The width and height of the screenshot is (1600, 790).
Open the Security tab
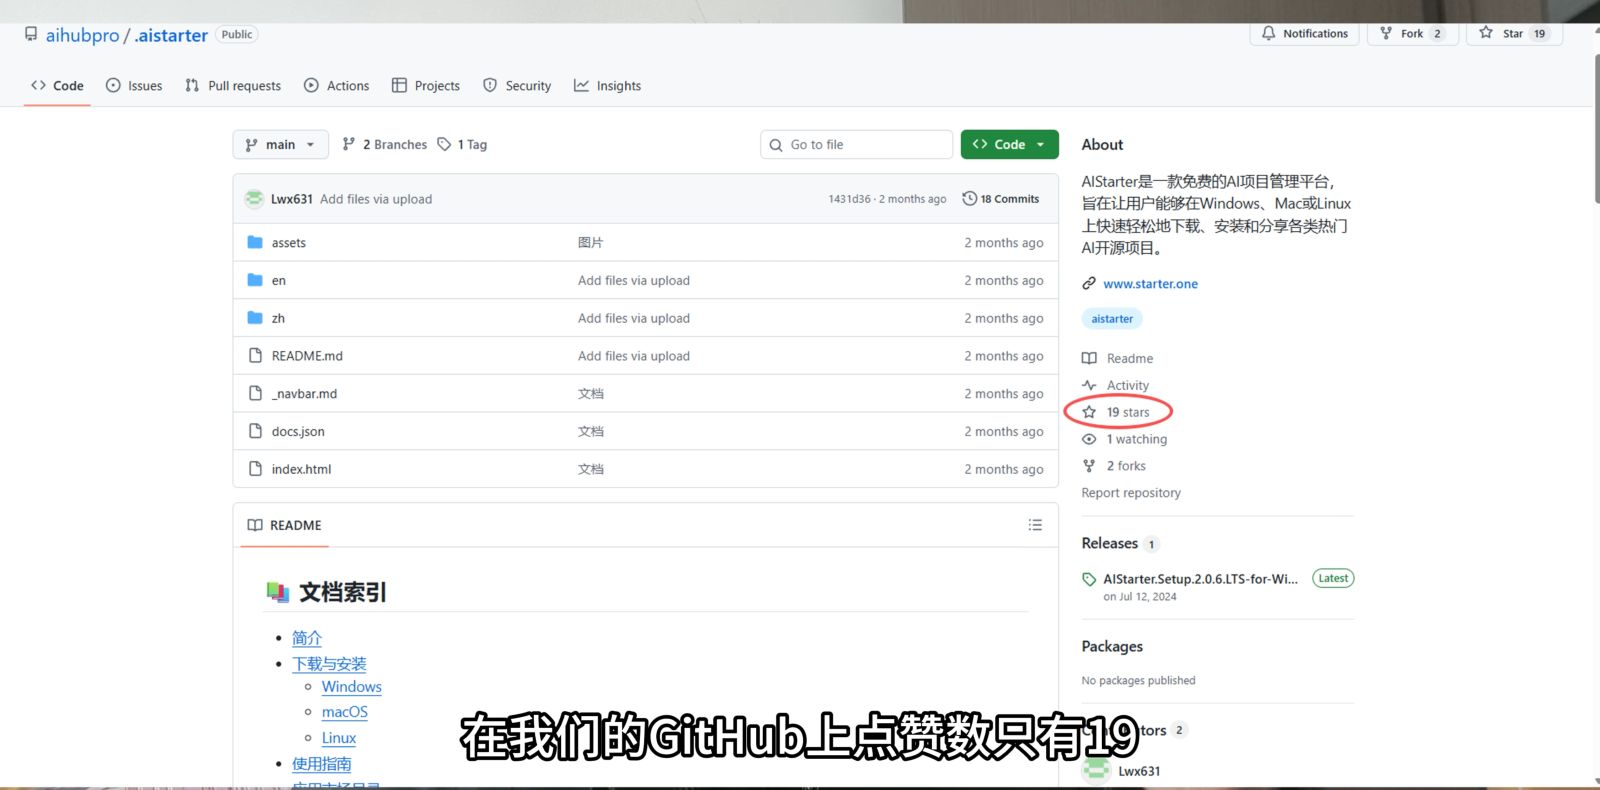(517, 86)
